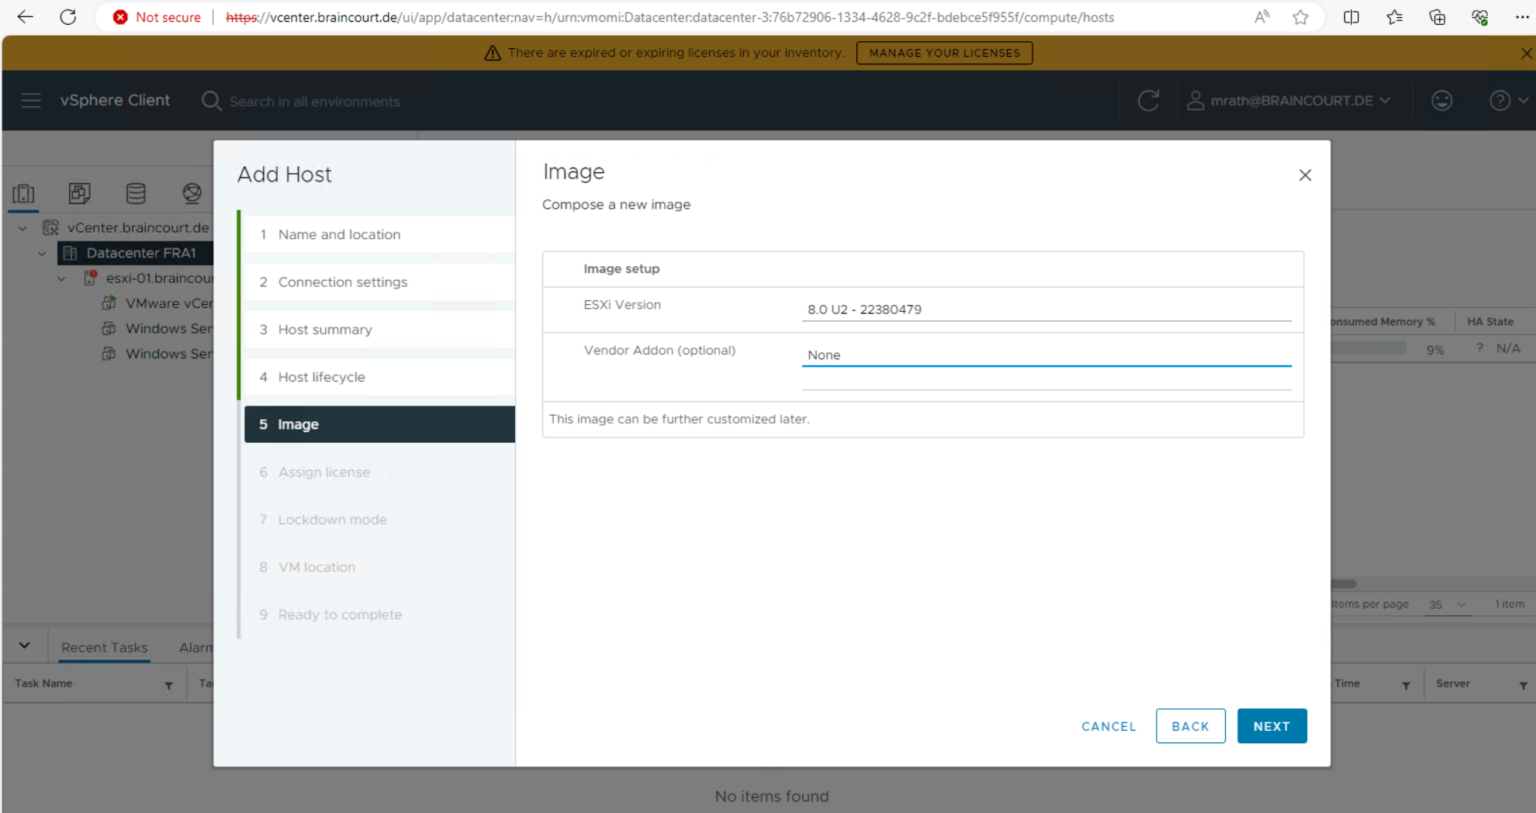Viewport: 1536px width, 813px height.
Task: Filter the Task Name column
Action: coord(168,684)
